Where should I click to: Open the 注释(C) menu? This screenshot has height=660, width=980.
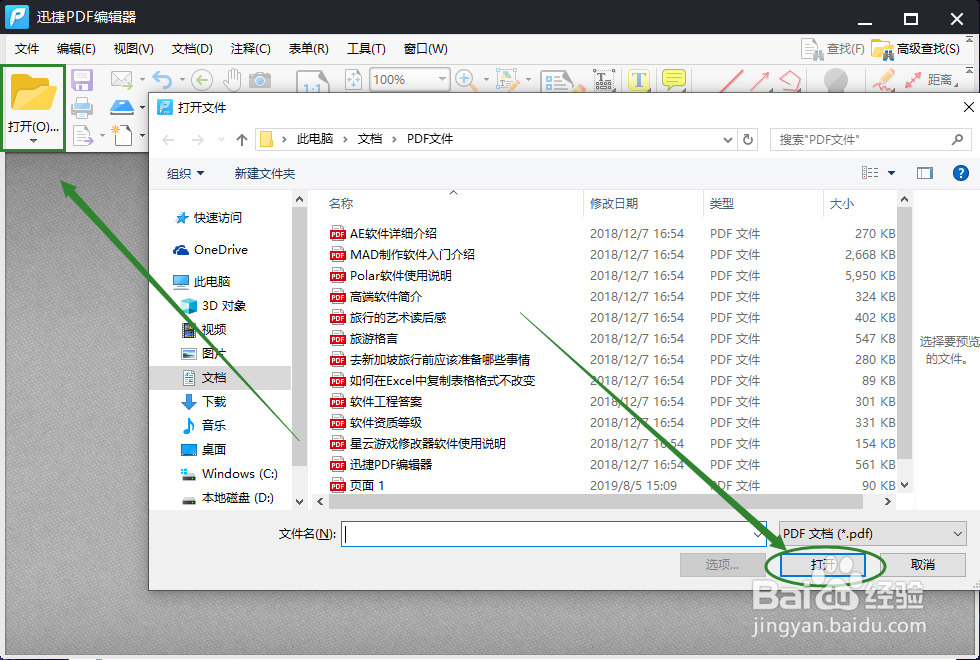(x=251, y=49)
